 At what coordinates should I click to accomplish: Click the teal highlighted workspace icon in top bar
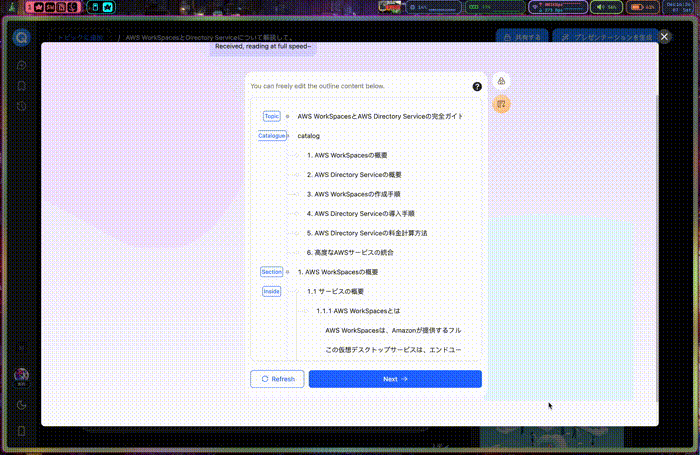click(x=108, y=7)
